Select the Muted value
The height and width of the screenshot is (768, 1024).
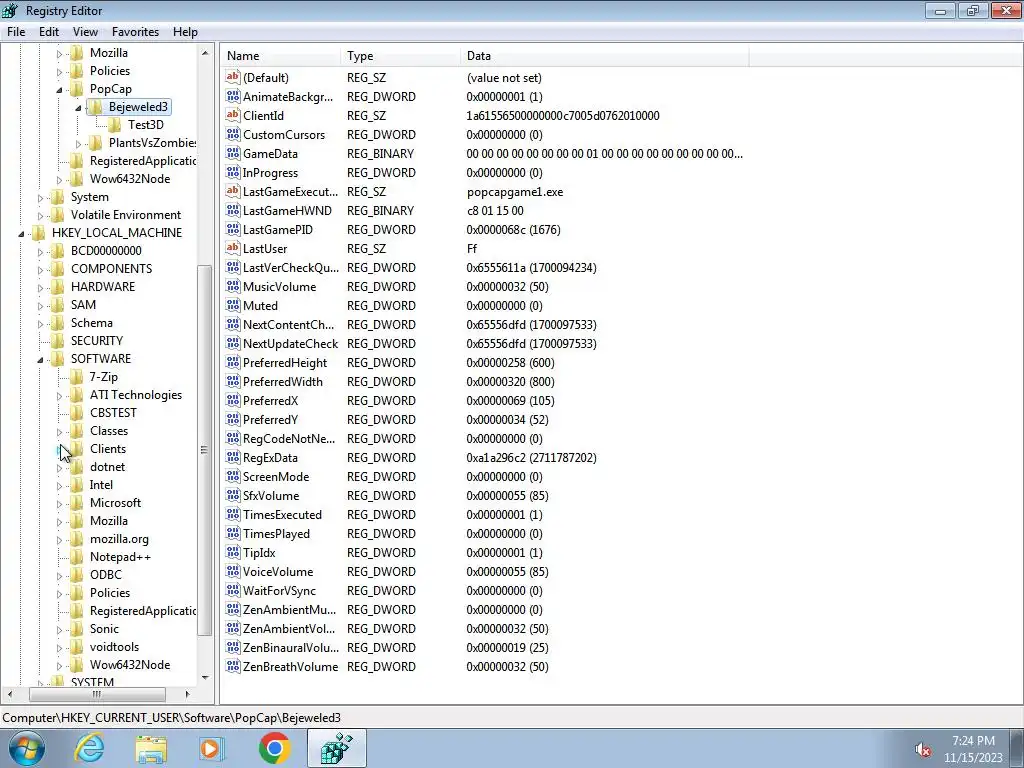click(x=260, y=306)
